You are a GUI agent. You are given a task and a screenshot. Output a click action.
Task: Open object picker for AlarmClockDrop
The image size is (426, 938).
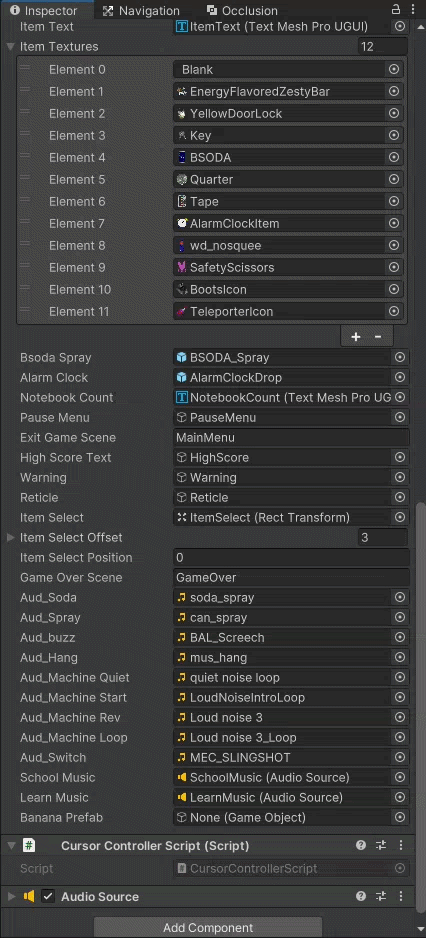[x=400, y=377]
